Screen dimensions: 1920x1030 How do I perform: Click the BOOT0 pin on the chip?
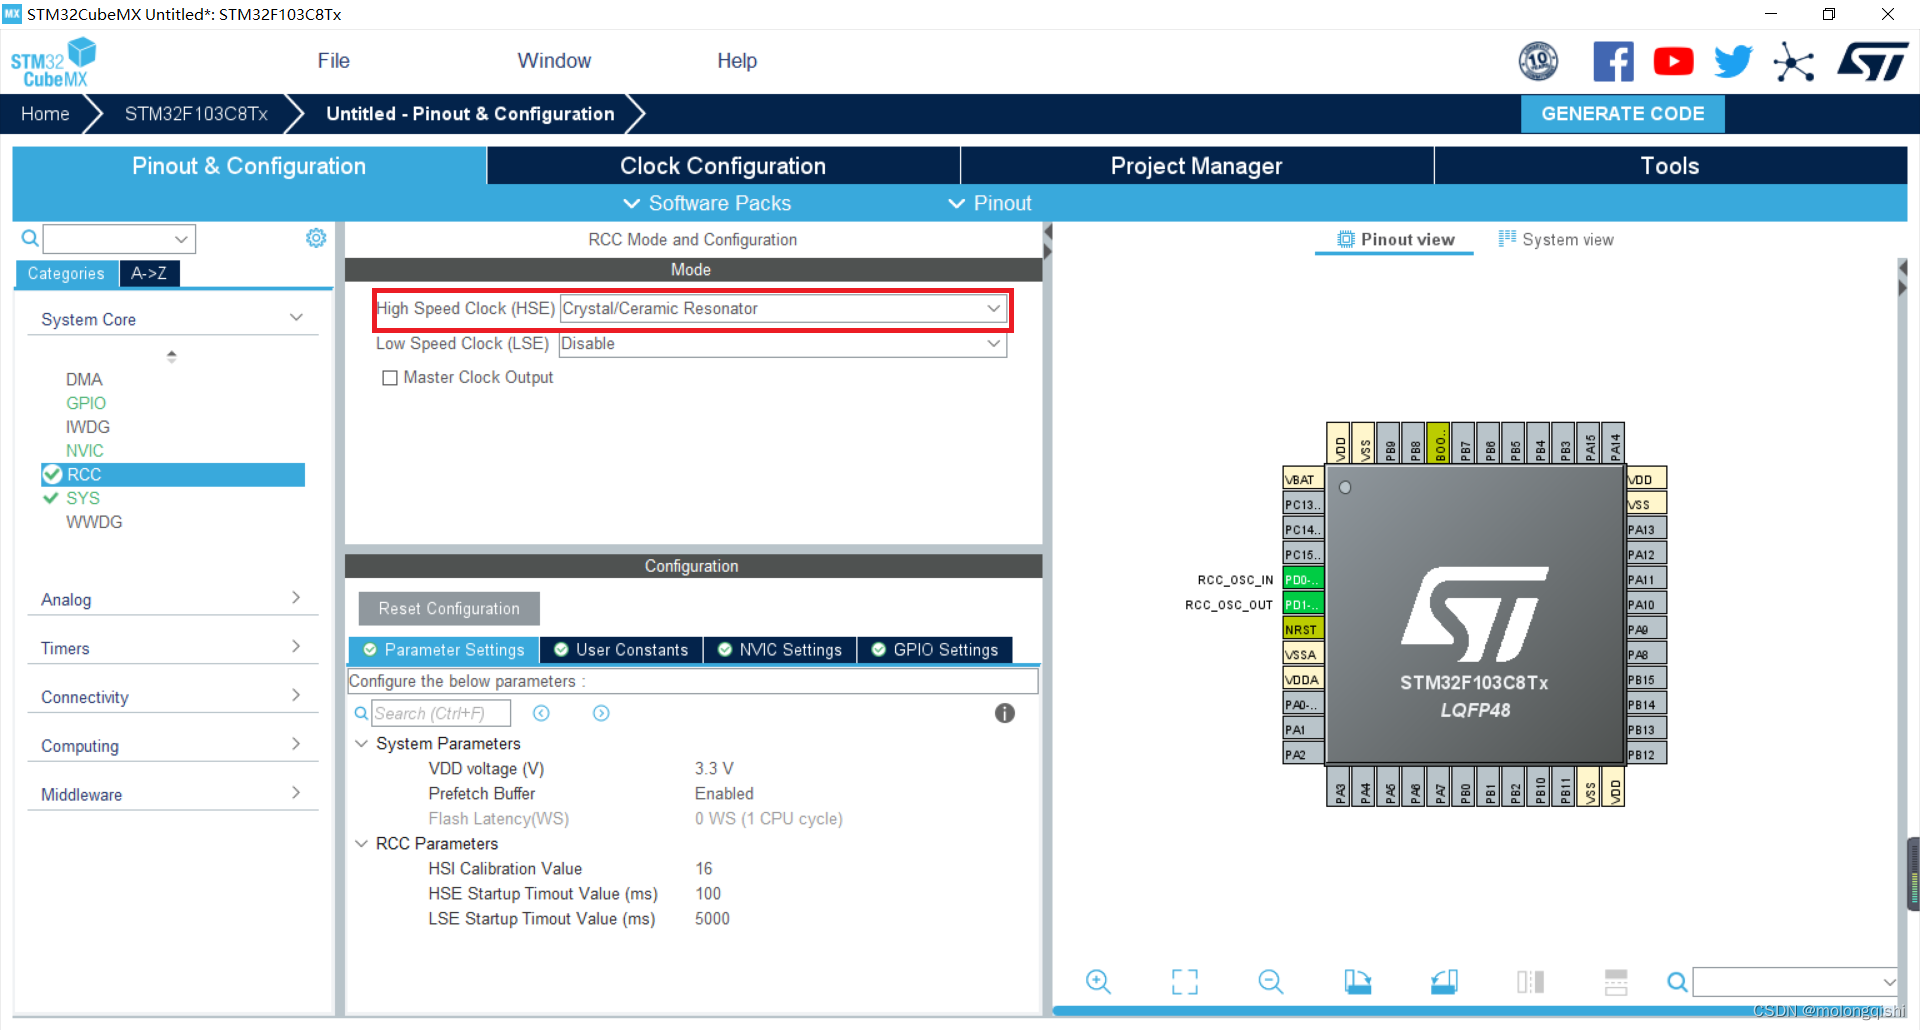click(x=1438, y=443)
